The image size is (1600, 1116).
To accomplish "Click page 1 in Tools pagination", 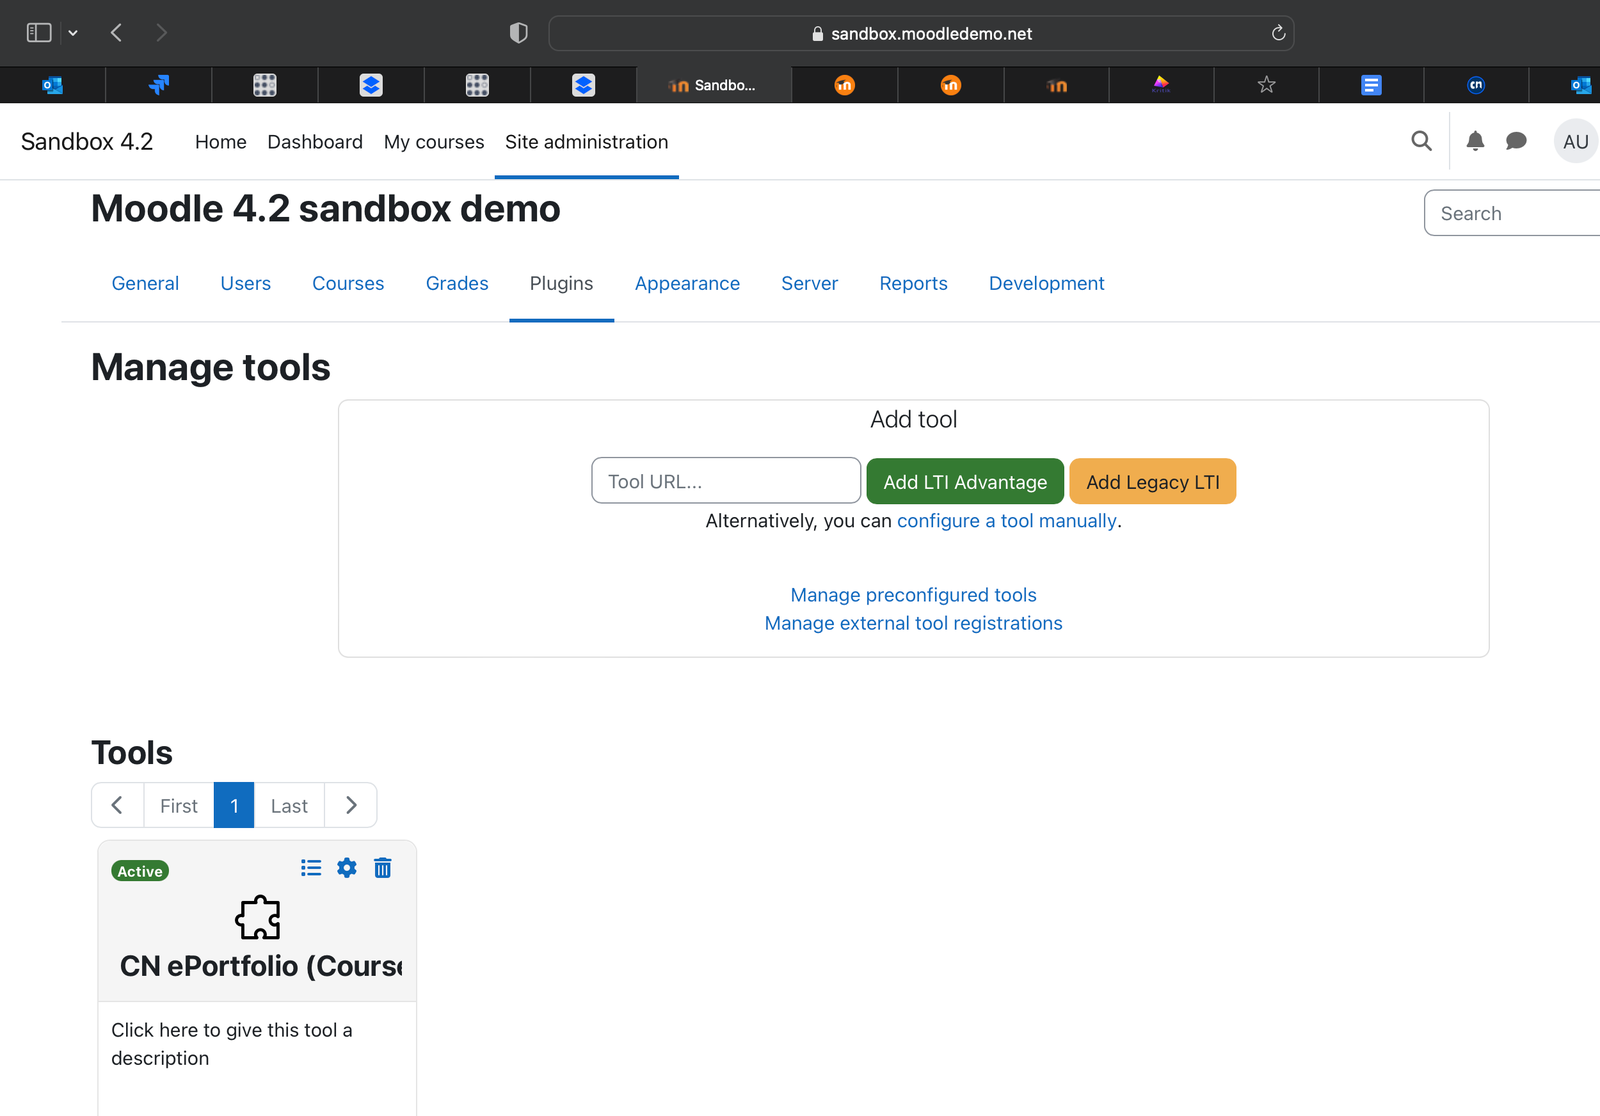I will [234, 805].
